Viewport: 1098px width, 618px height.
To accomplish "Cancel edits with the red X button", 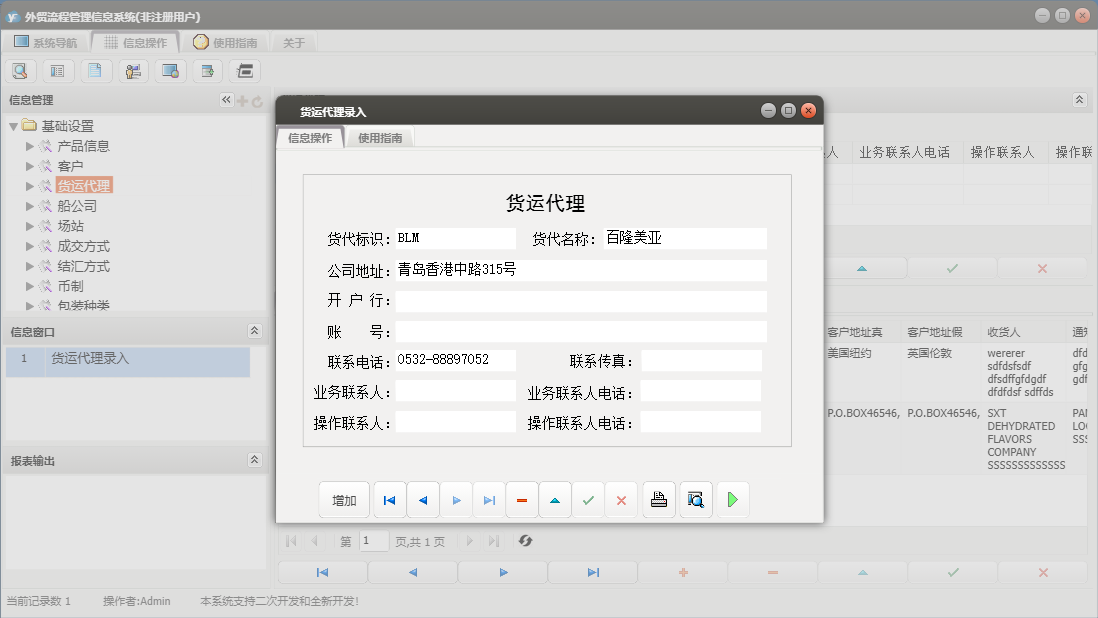I will pyautogui.click(x=621, y=499).
